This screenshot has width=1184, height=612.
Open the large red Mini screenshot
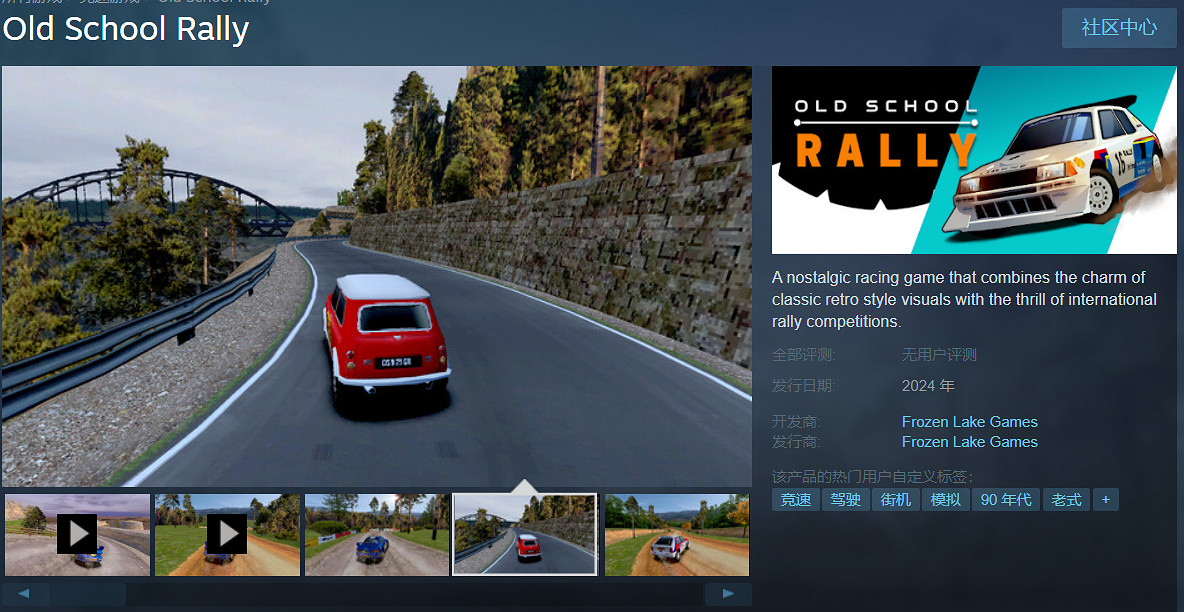[376, 276]
